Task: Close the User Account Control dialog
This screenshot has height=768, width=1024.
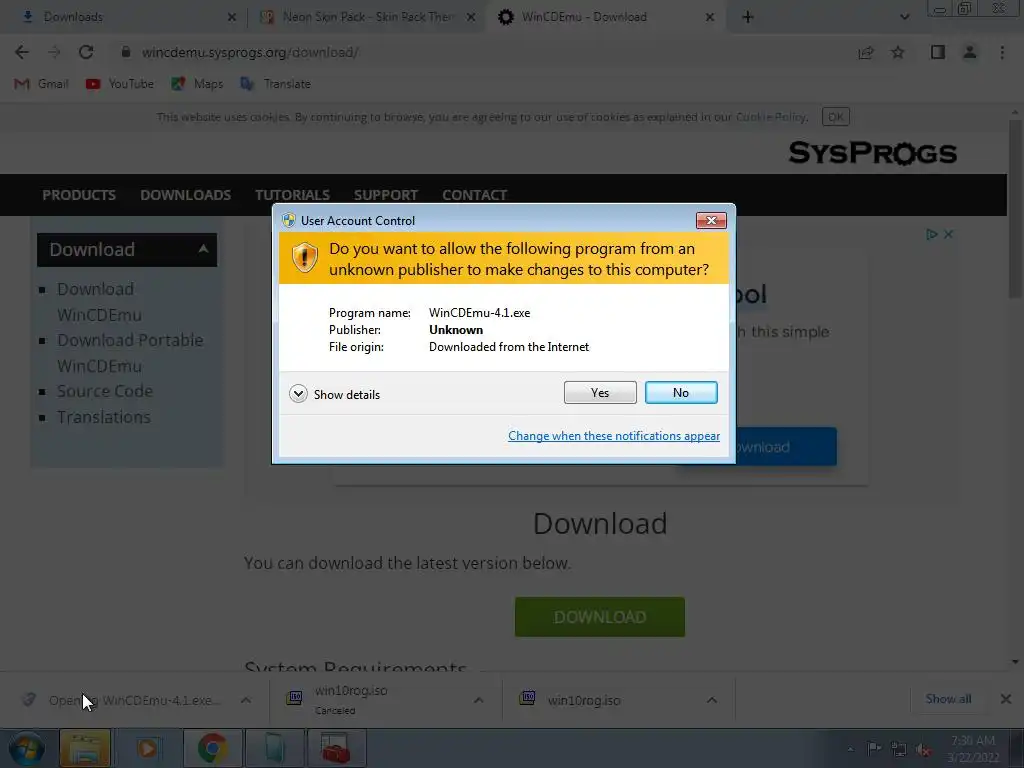Action: click(x=711, y=221)
